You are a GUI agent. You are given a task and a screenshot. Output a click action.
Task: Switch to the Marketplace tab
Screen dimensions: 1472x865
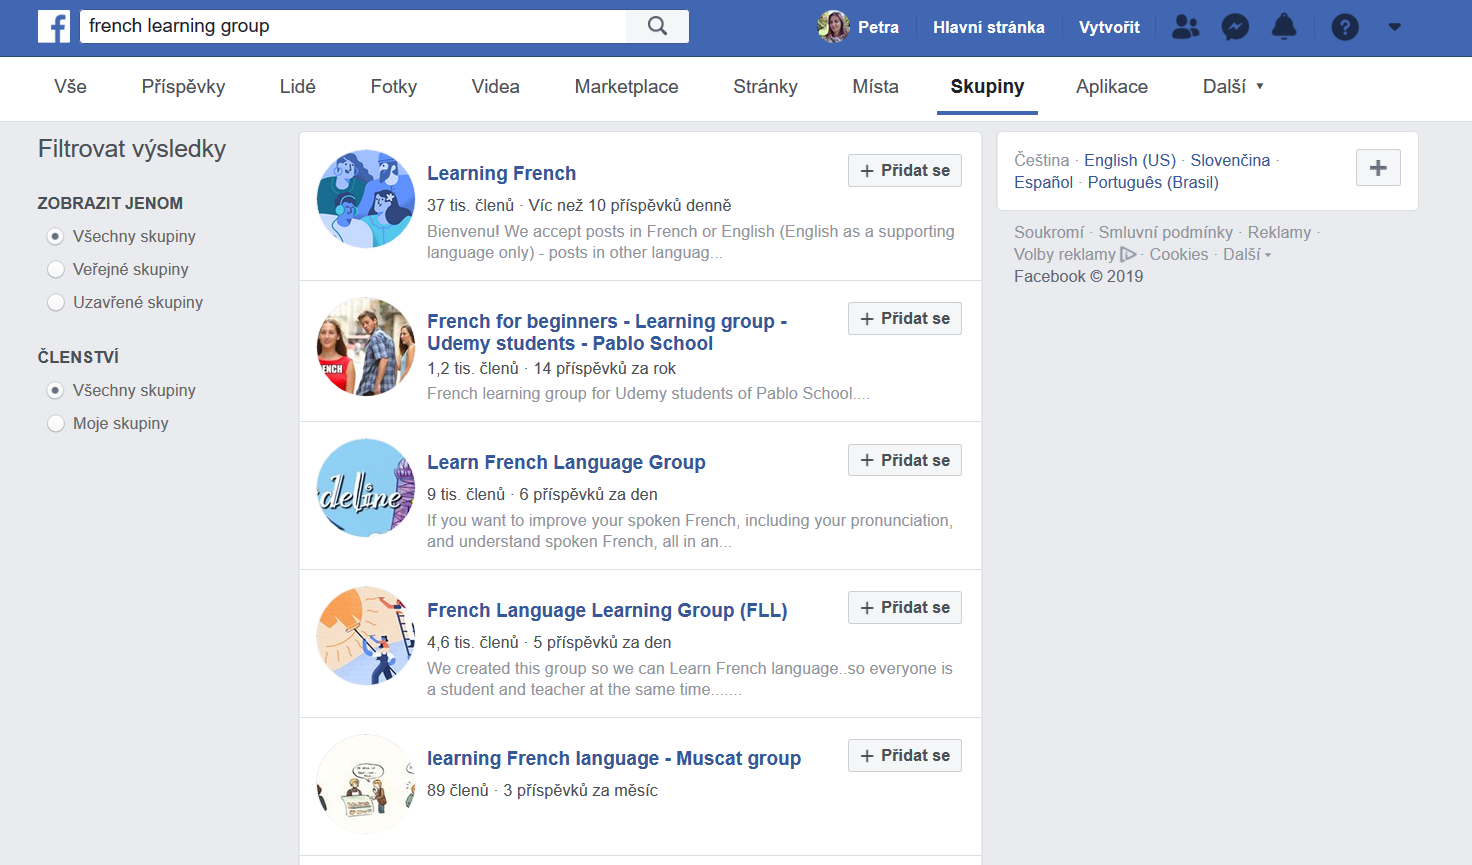626,87
